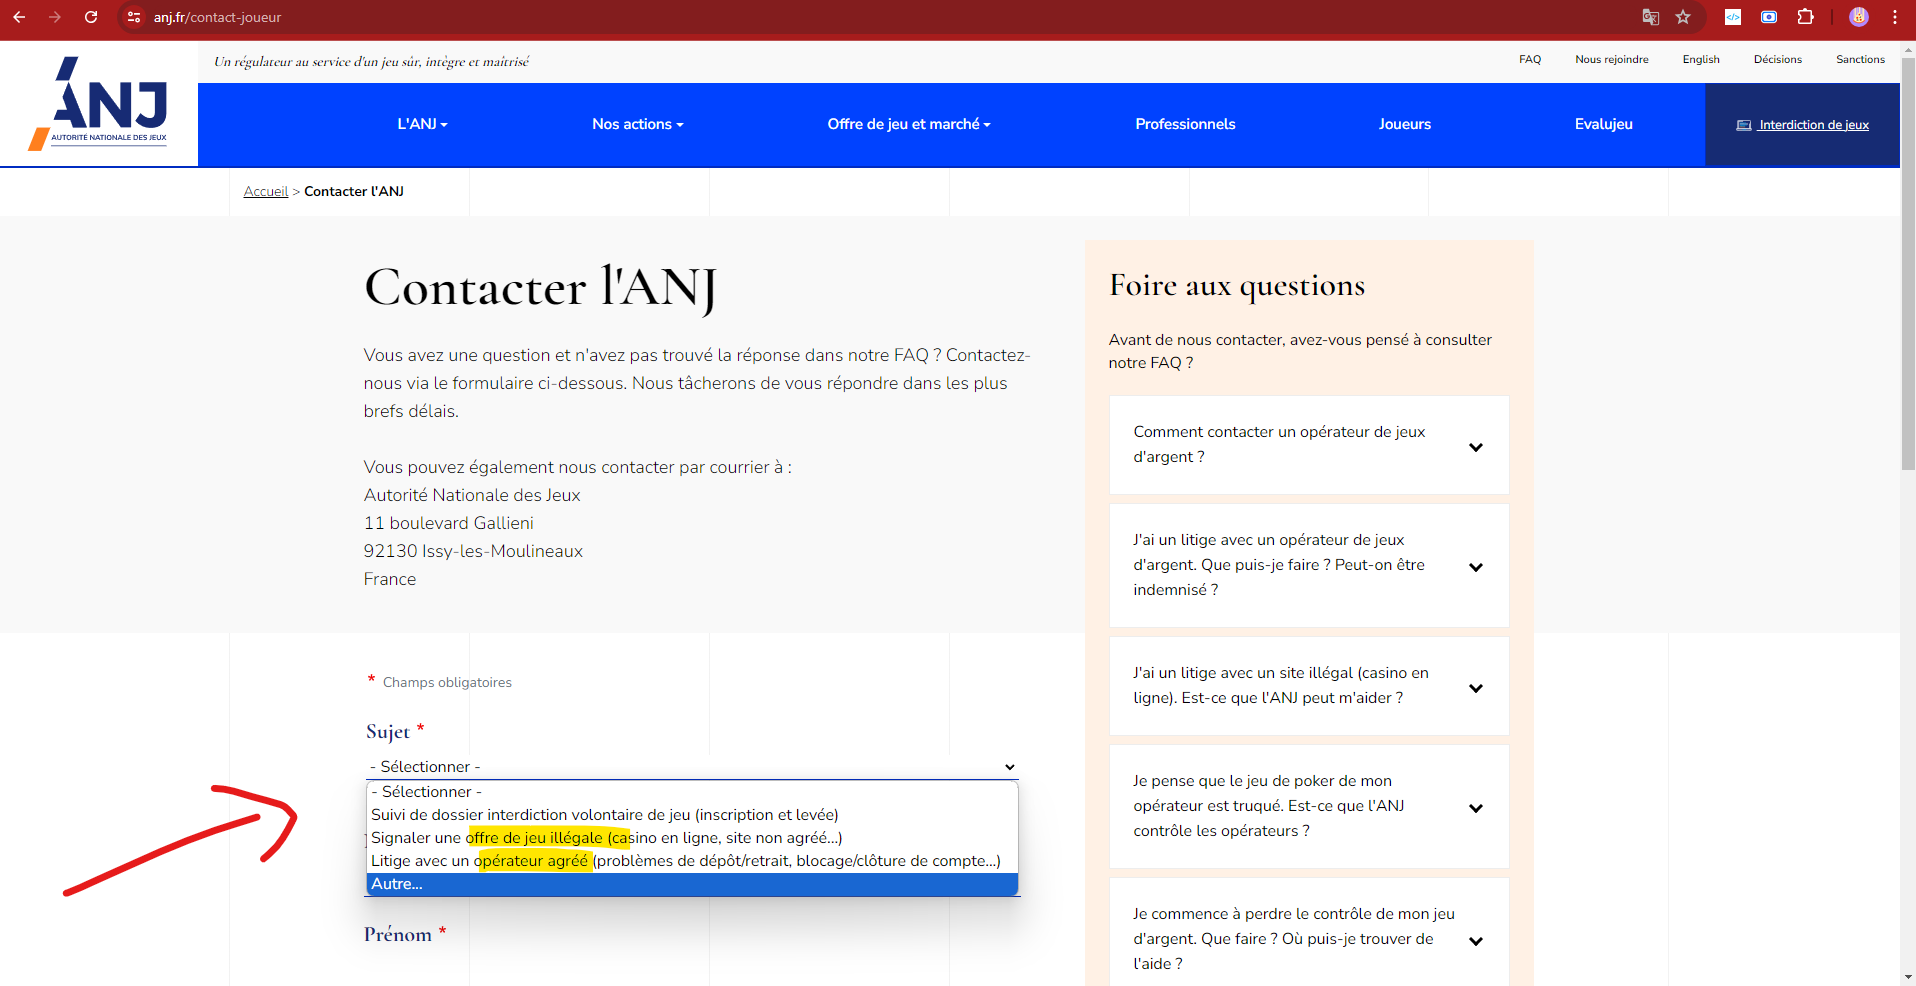
Task: Click the scrollbar down arrow
Action: click(1908, 977)
